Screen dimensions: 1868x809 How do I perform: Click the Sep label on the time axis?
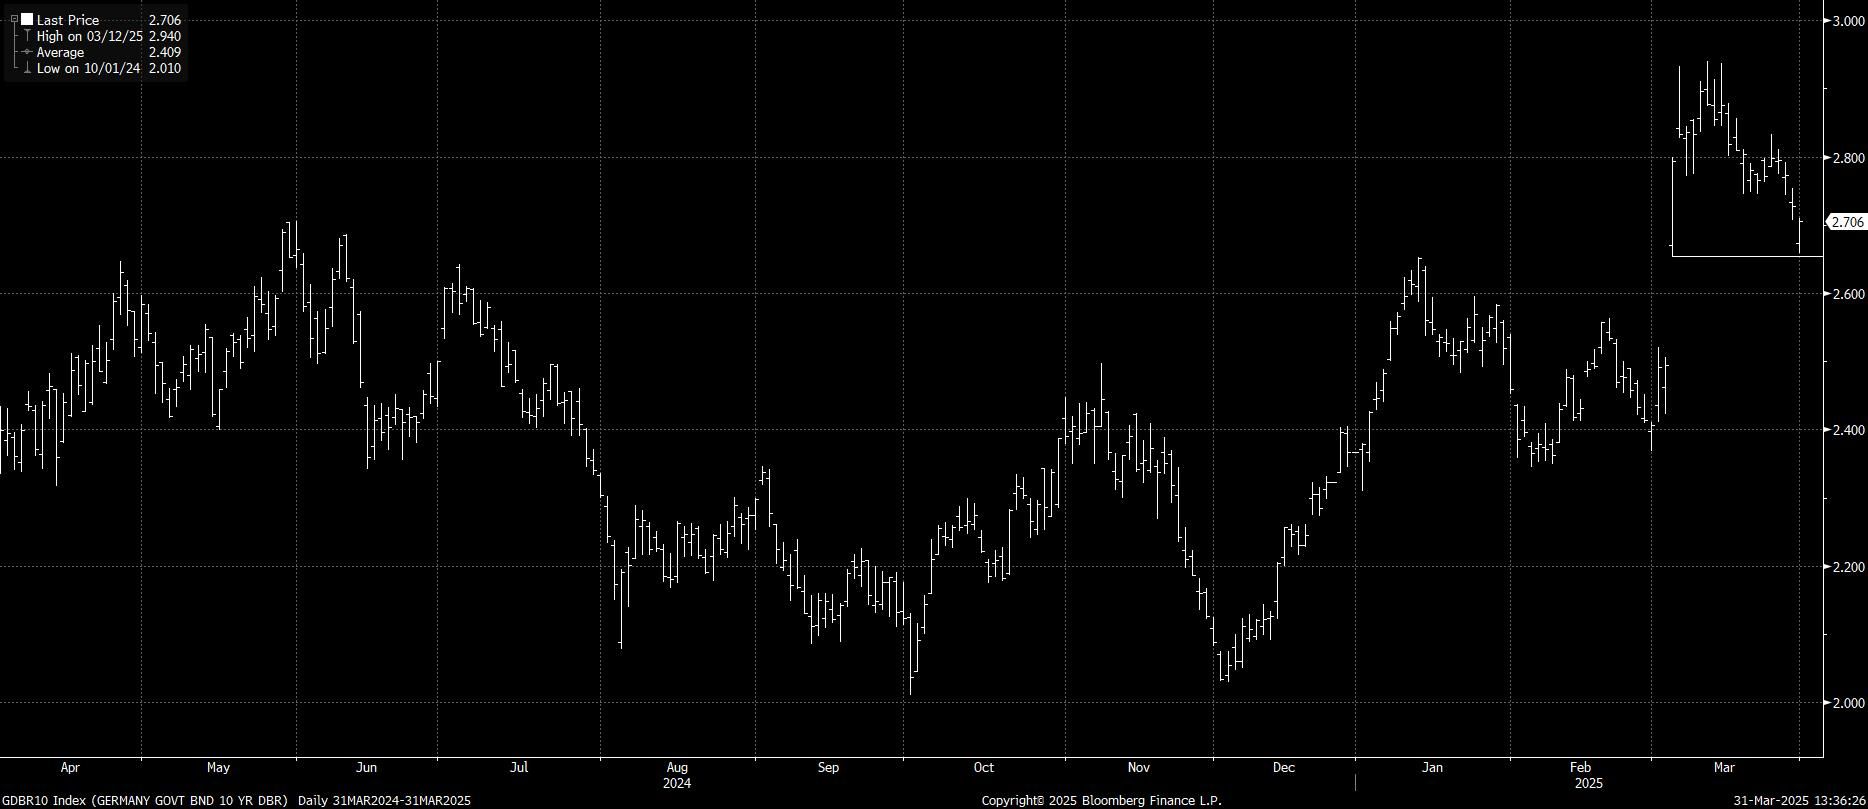click(828, 768)
